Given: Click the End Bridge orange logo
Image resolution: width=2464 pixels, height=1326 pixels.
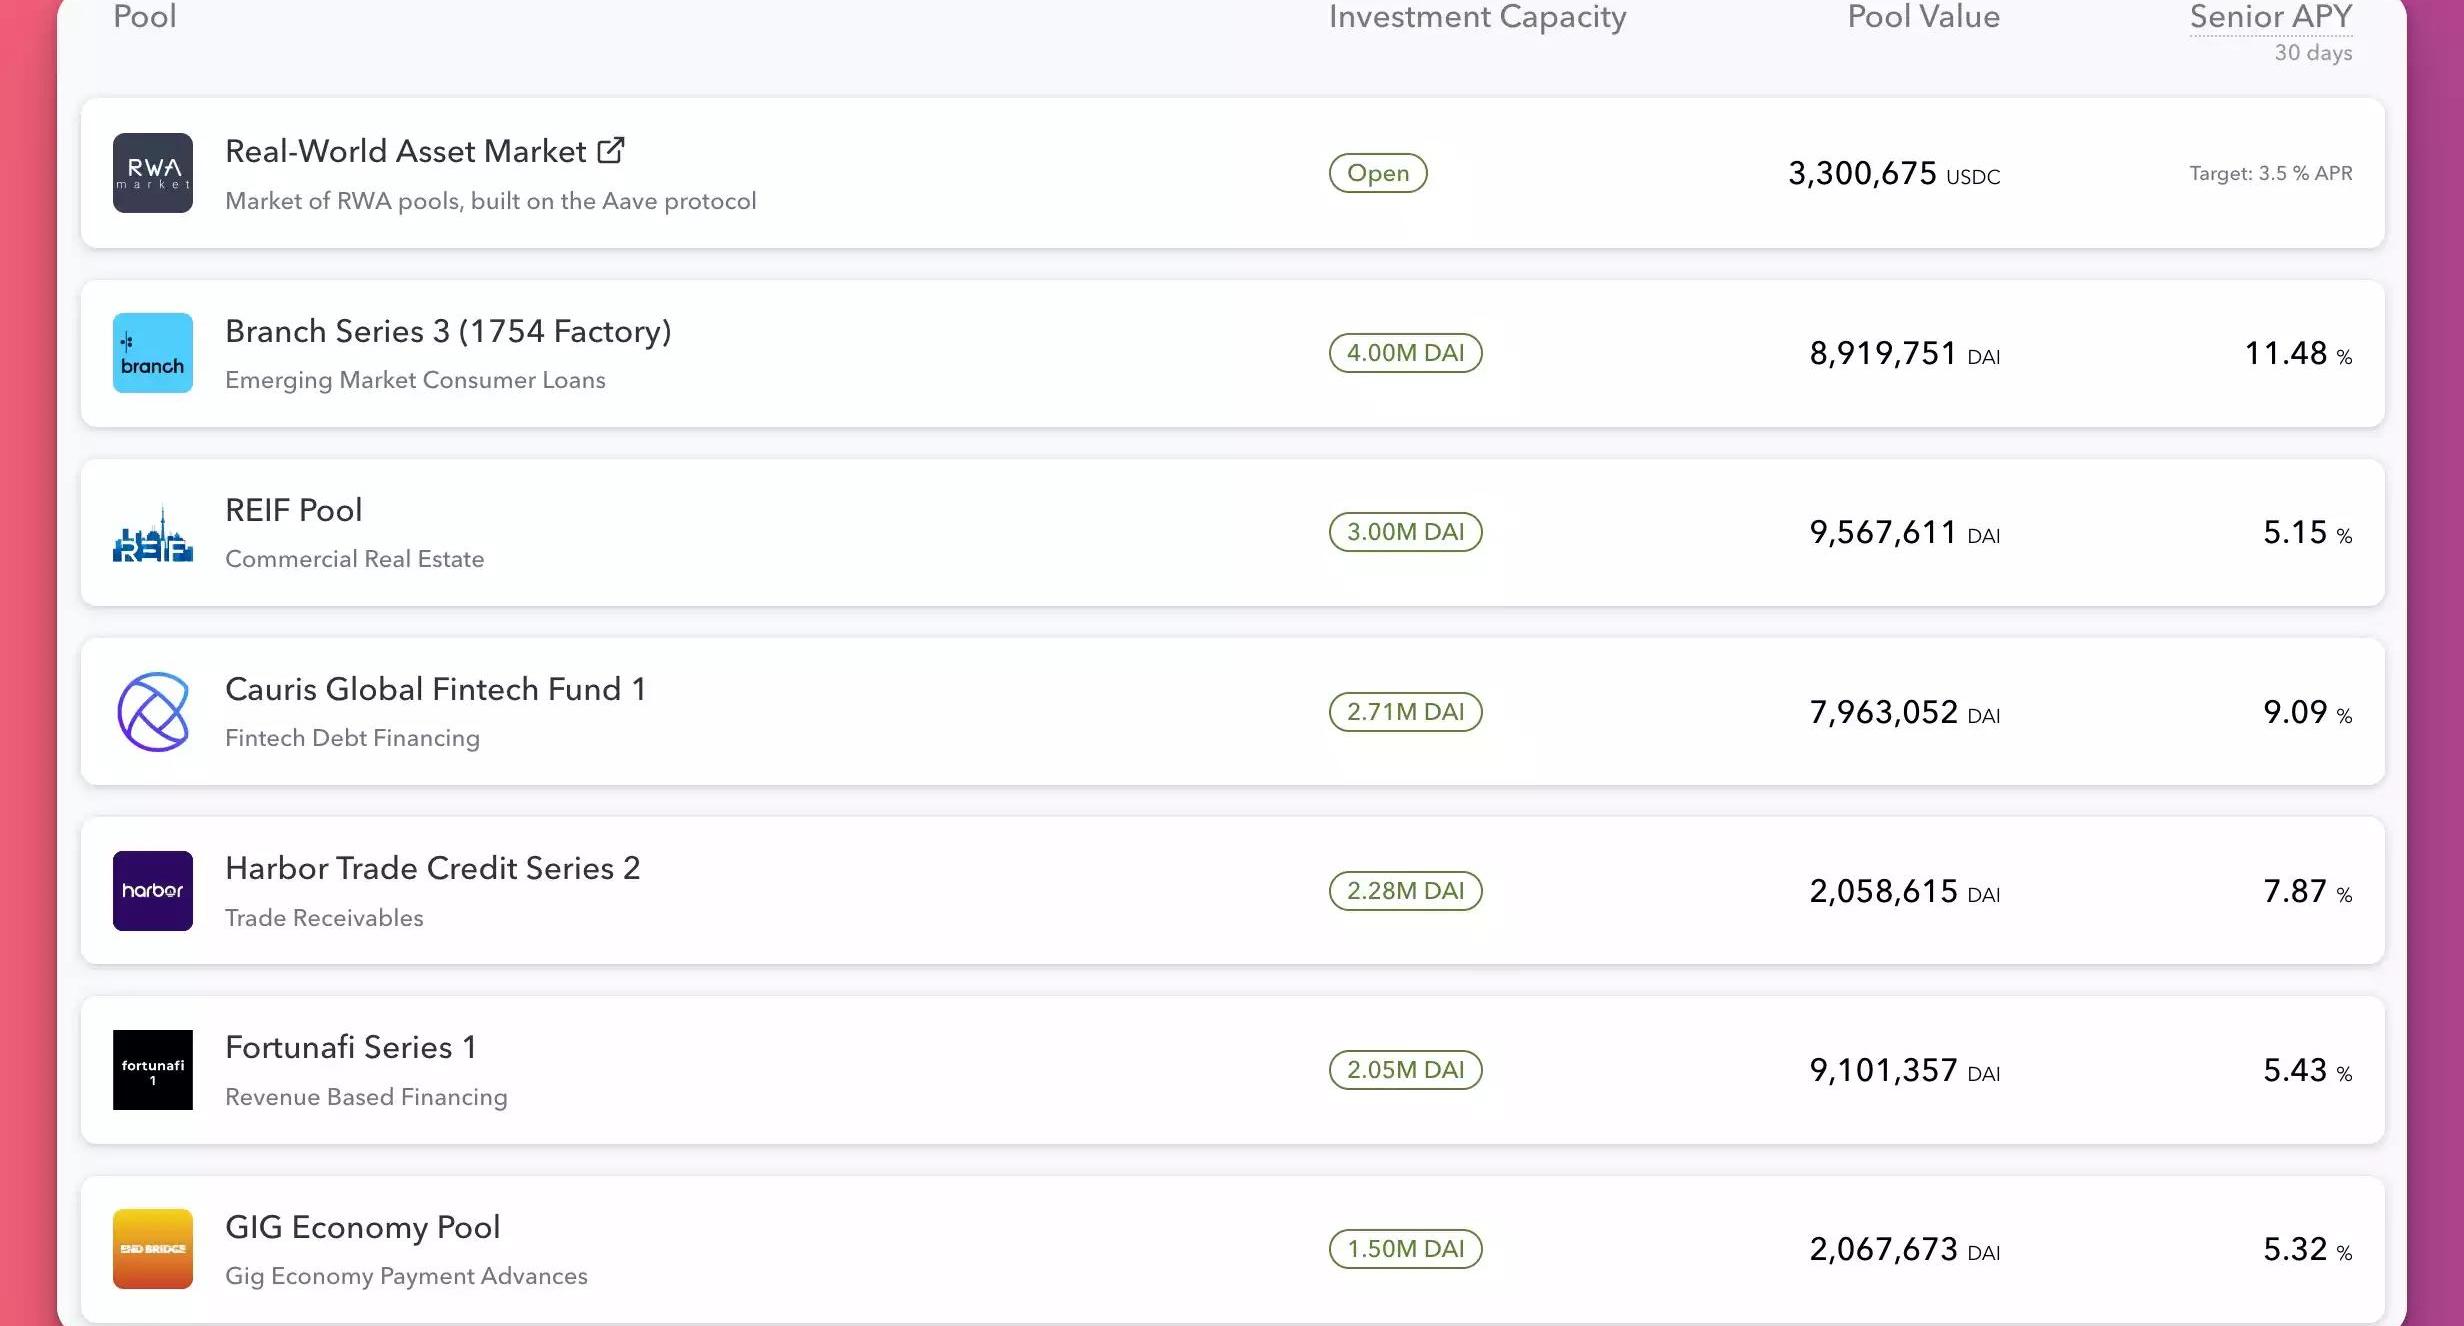Looking at the screenshot, I should tap(152, 1249).
